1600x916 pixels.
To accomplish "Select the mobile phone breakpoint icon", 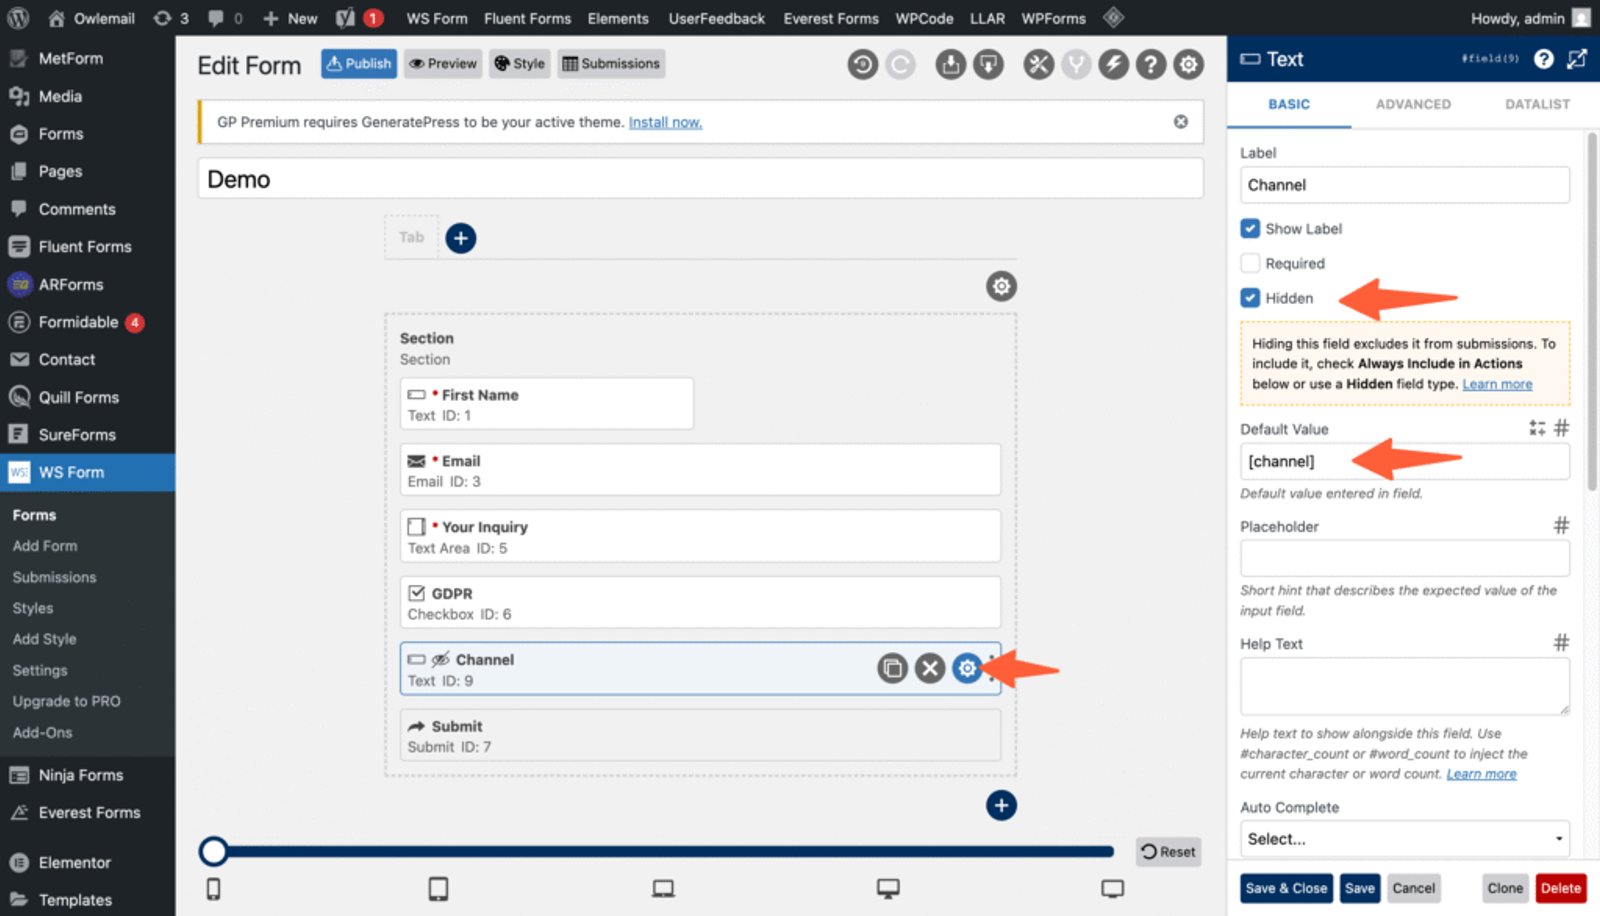I will (x=213, y=888).
